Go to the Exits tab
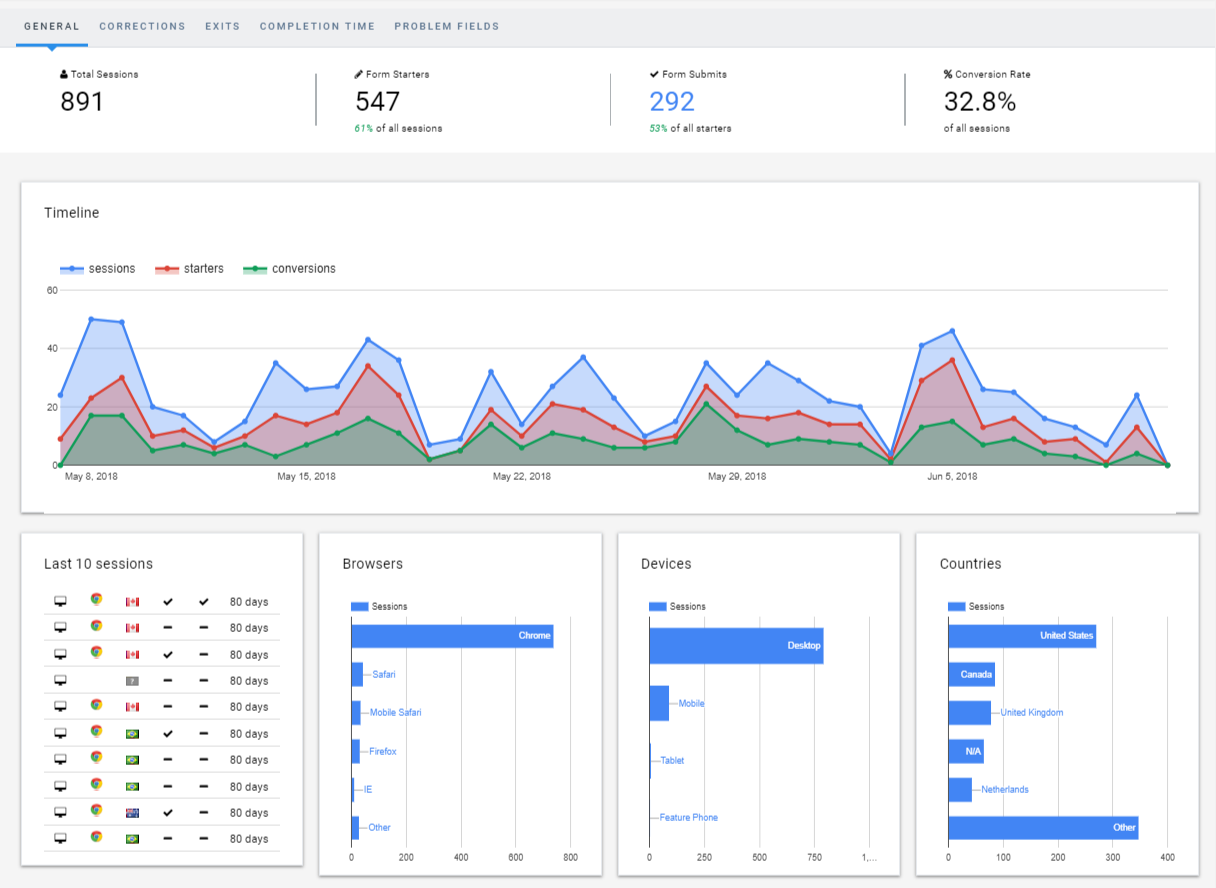 click(x=222, y=27)
